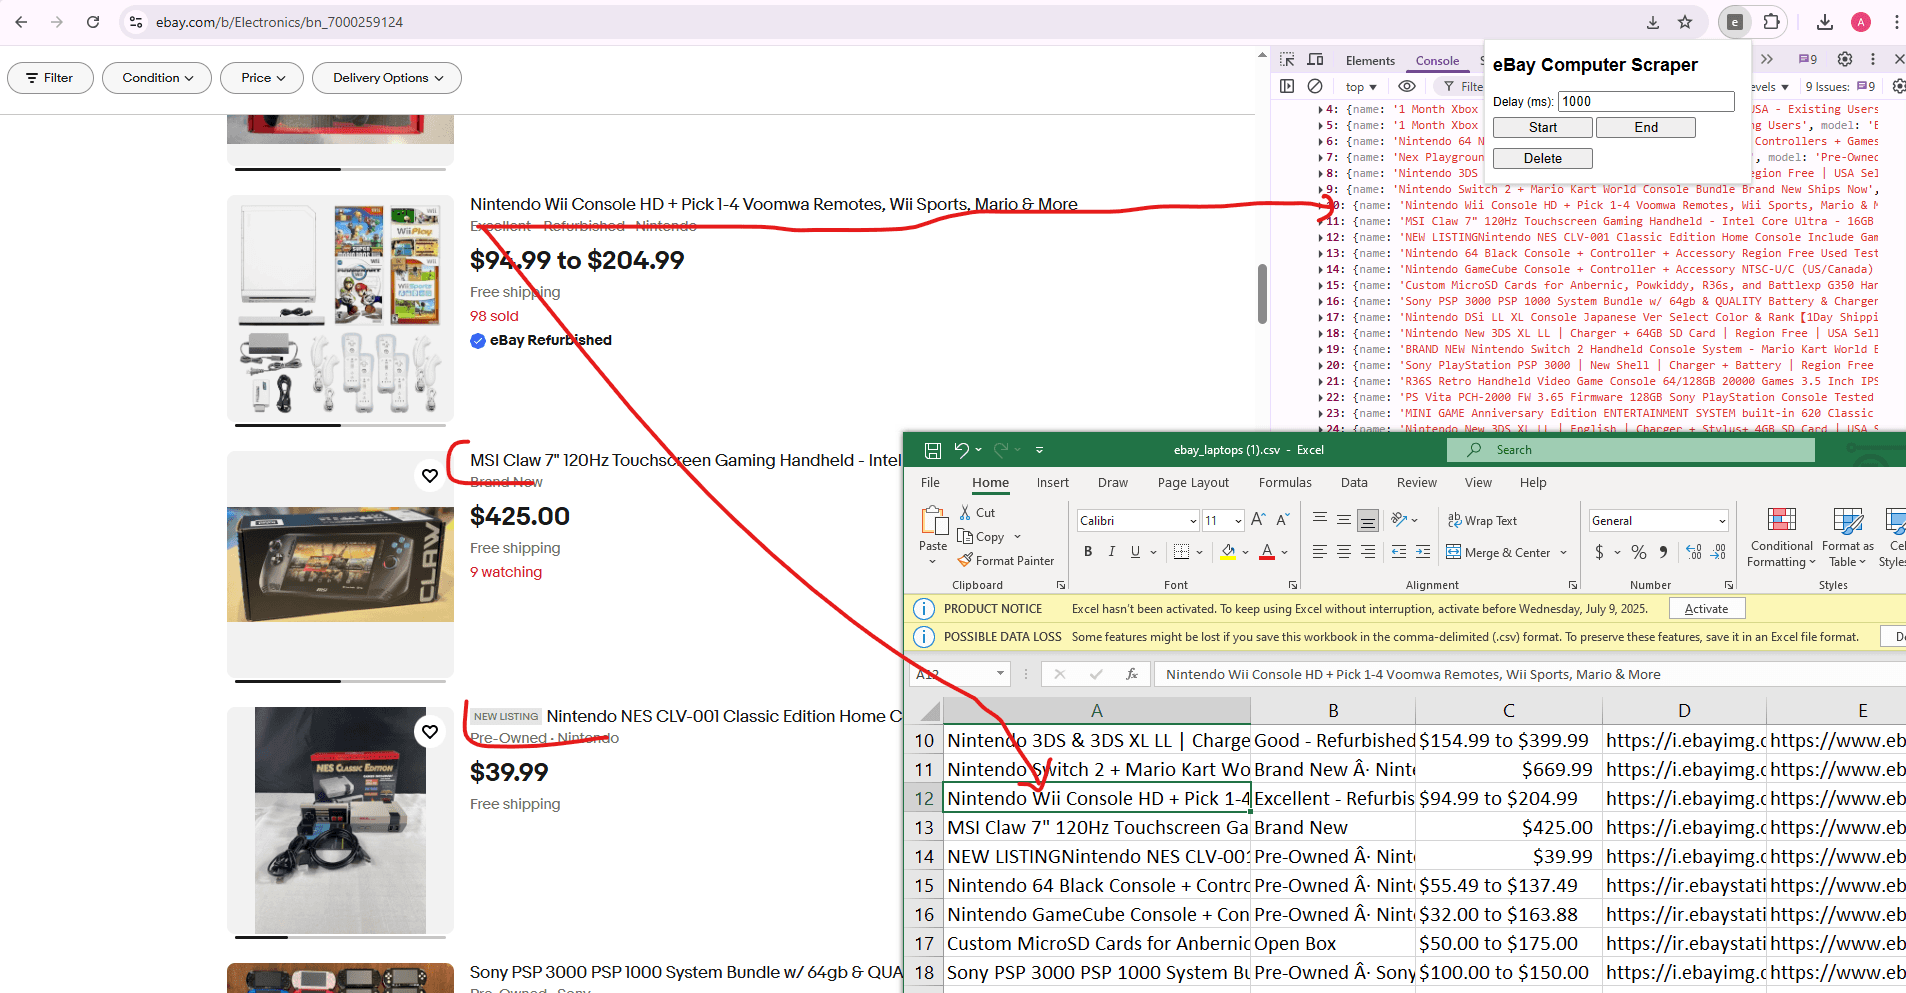
Task: Bookmark this page with the star icon
Action: coord(1685,22)
